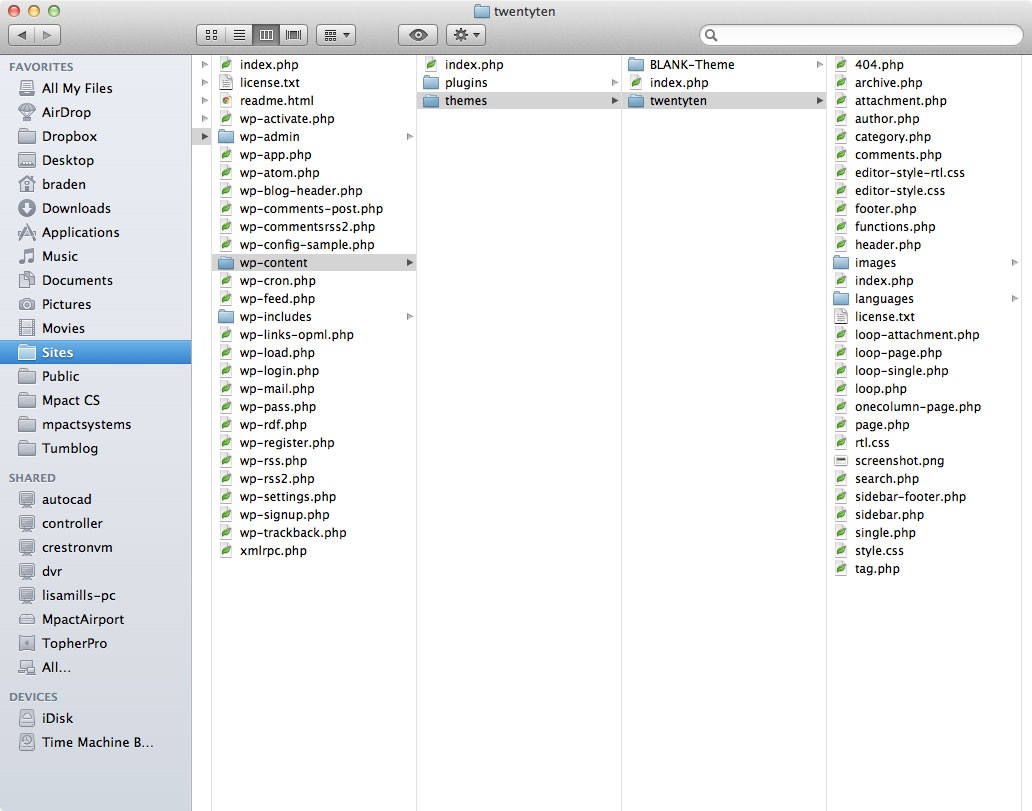This screenshot has width=1032, height=811.
Task: Show all shared computers with All...
Action: pos(95,667)
